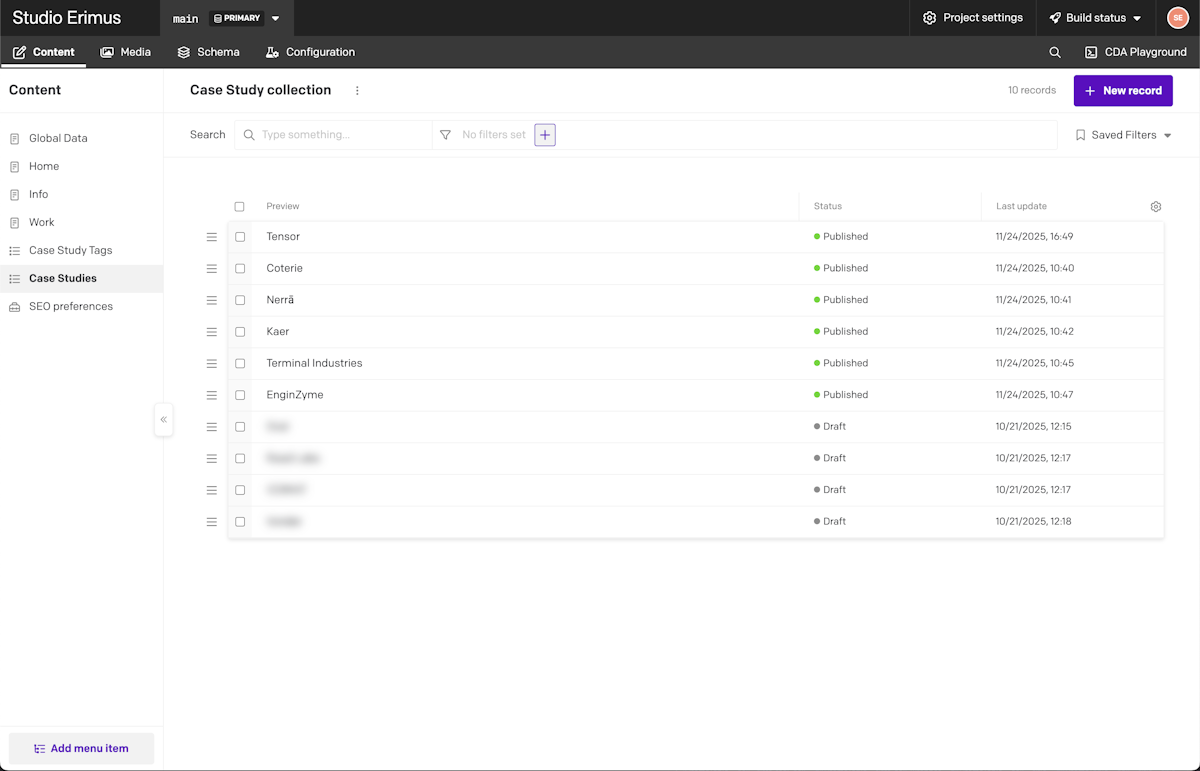The width and height of the screenshot is (1200, 771).
Task: Grab the drag handle for Tensor row
Action: point(212,237)
